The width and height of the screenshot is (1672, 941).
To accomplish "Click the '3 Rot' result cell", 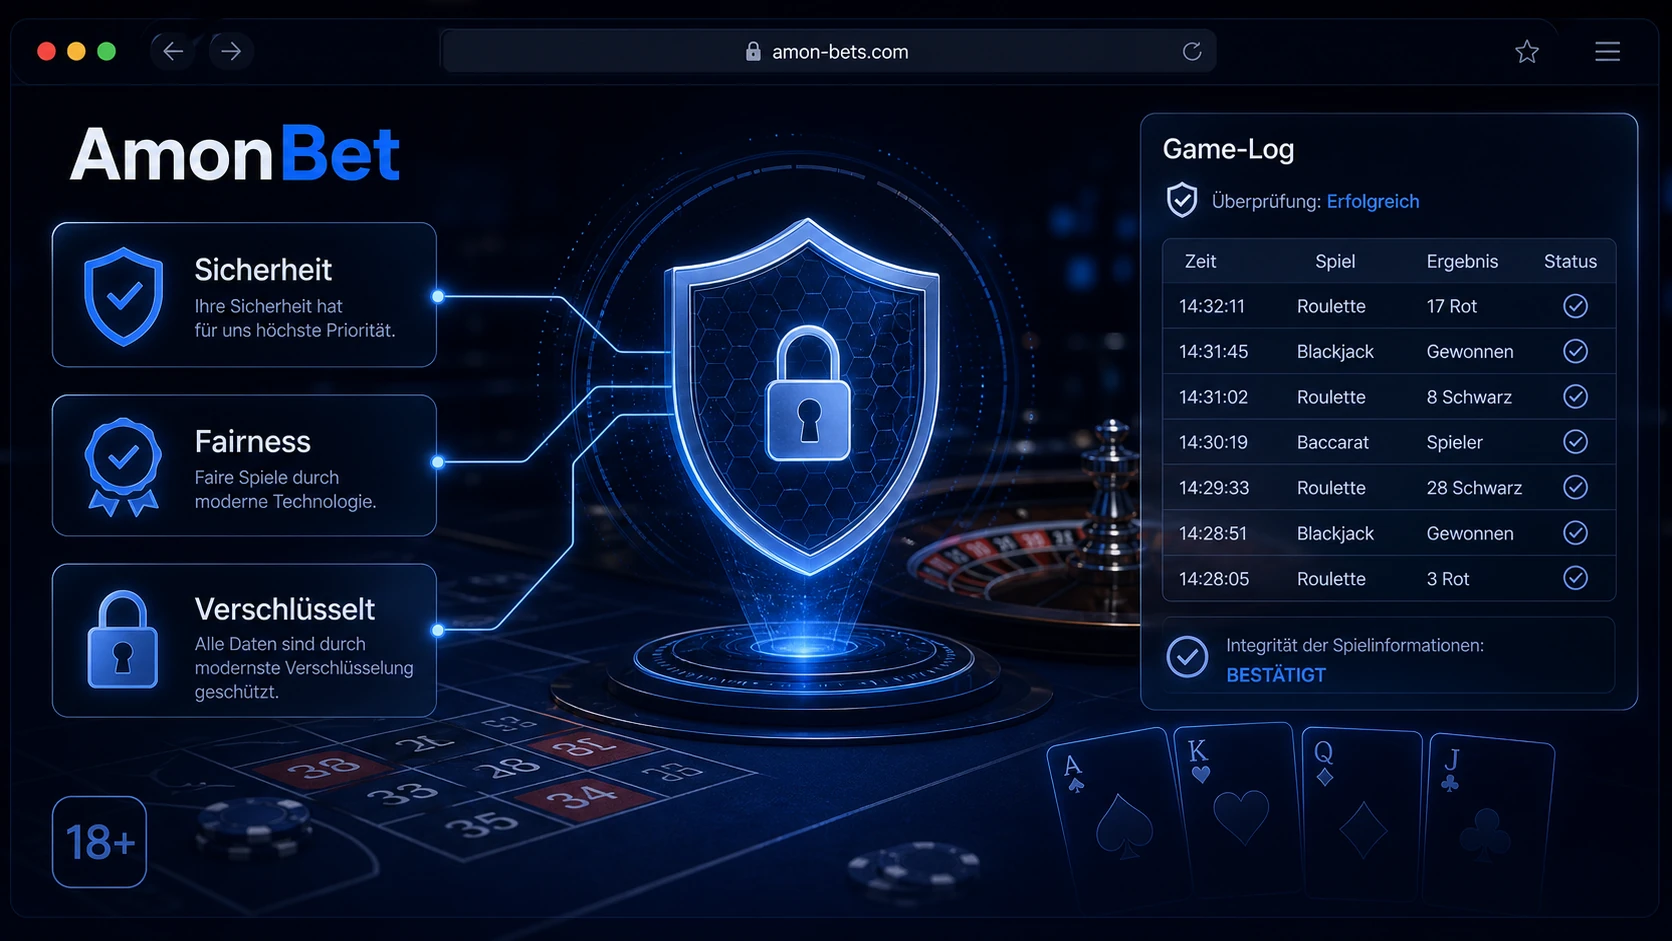I will click(1448, 579).
